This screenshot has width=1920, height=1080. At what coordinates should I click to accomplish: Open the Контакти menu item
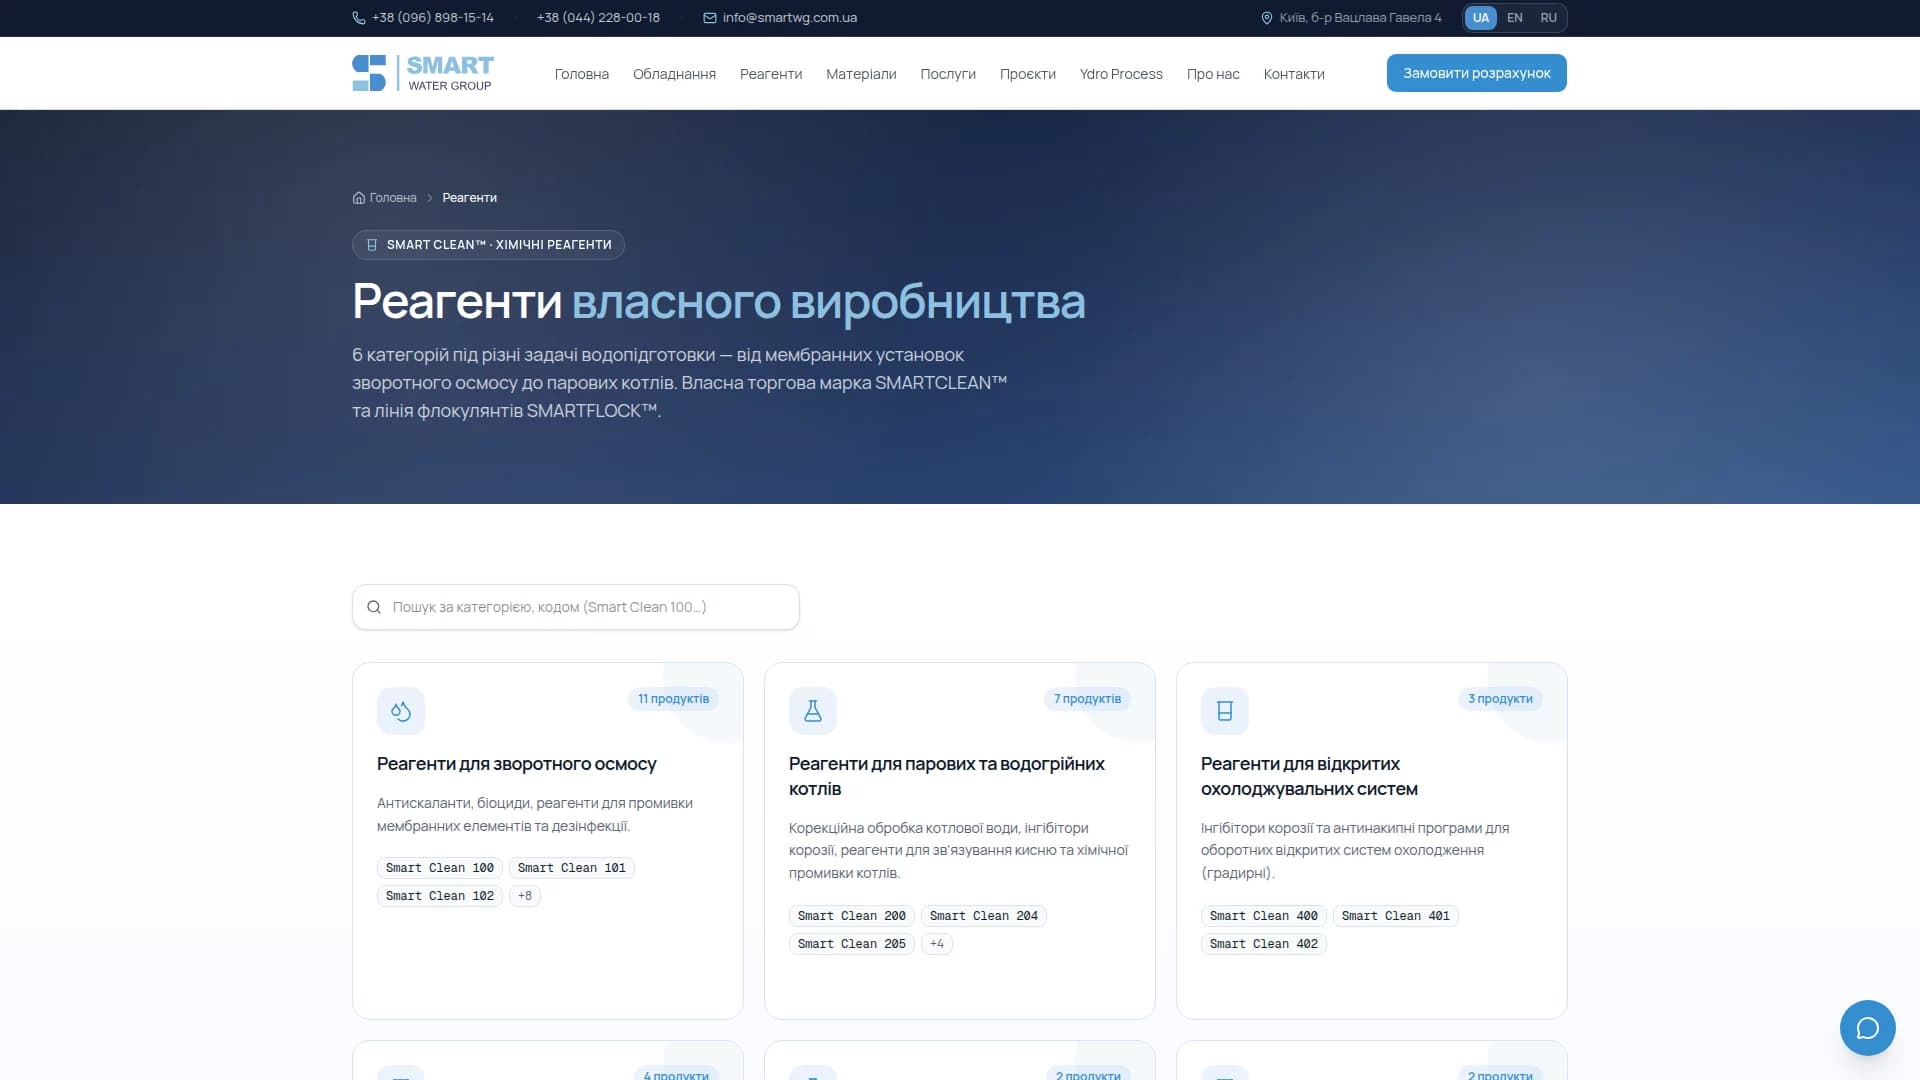pos(1294,74)
